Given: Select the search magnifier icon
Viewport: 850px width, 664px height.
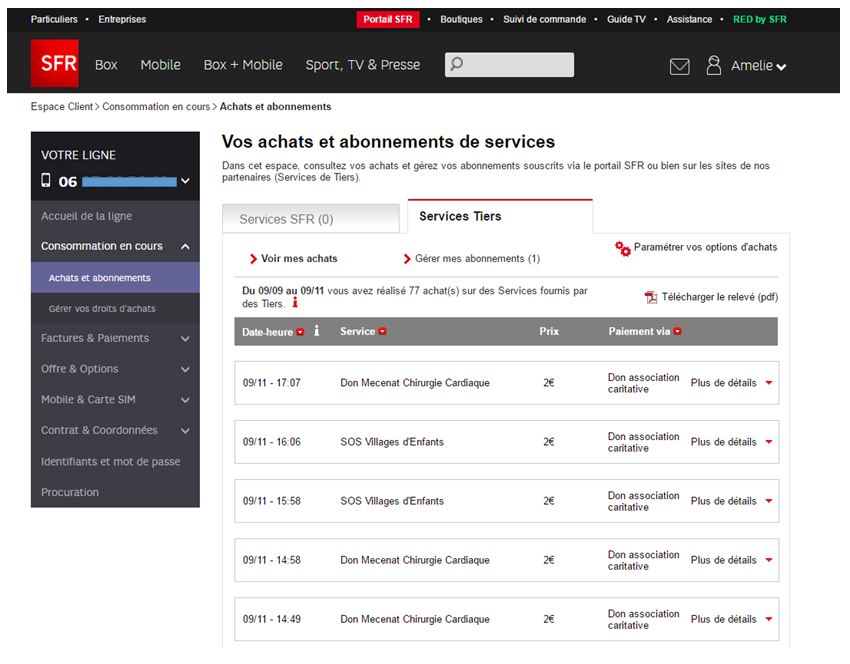Looking at the screenshot, I should click(x=455, y=64).
